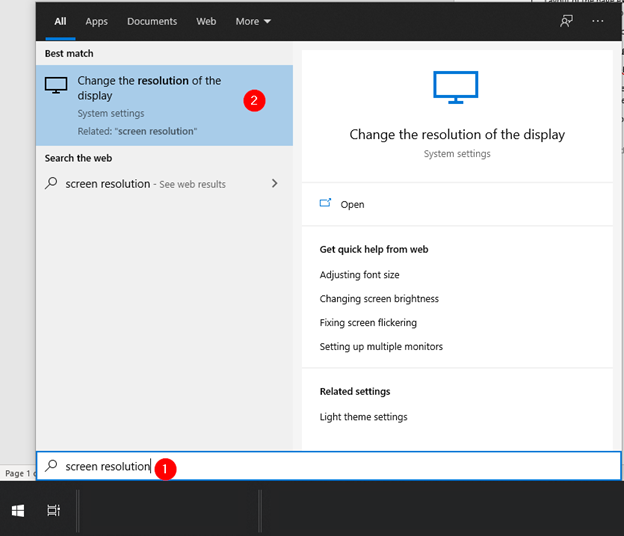Click the large monitor icon in preview pane

point(456,88)
